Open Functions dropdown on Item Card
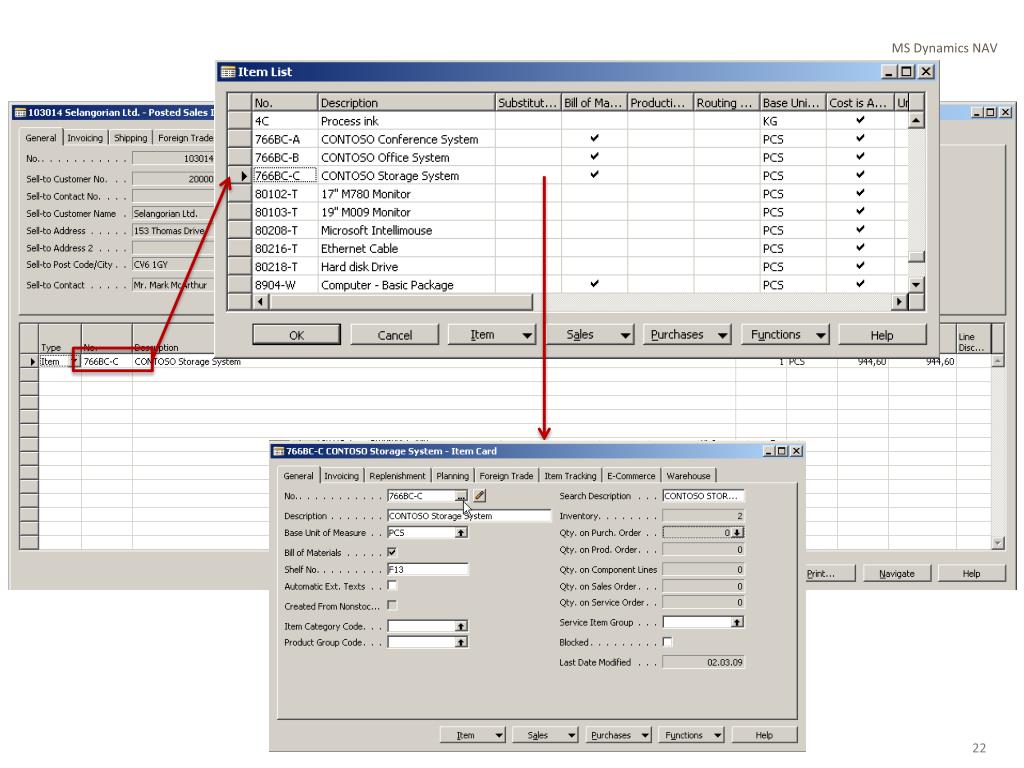Viewport: 1024px width, 768px height. pos(692,735)
